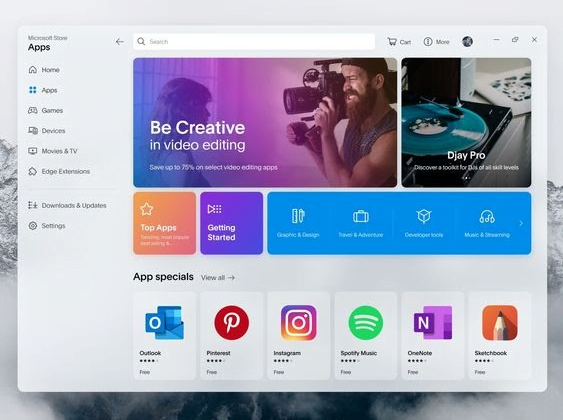Screen dimensions: 563x420
Task: Go to Movies & TV
Action: tap(53, 151)
